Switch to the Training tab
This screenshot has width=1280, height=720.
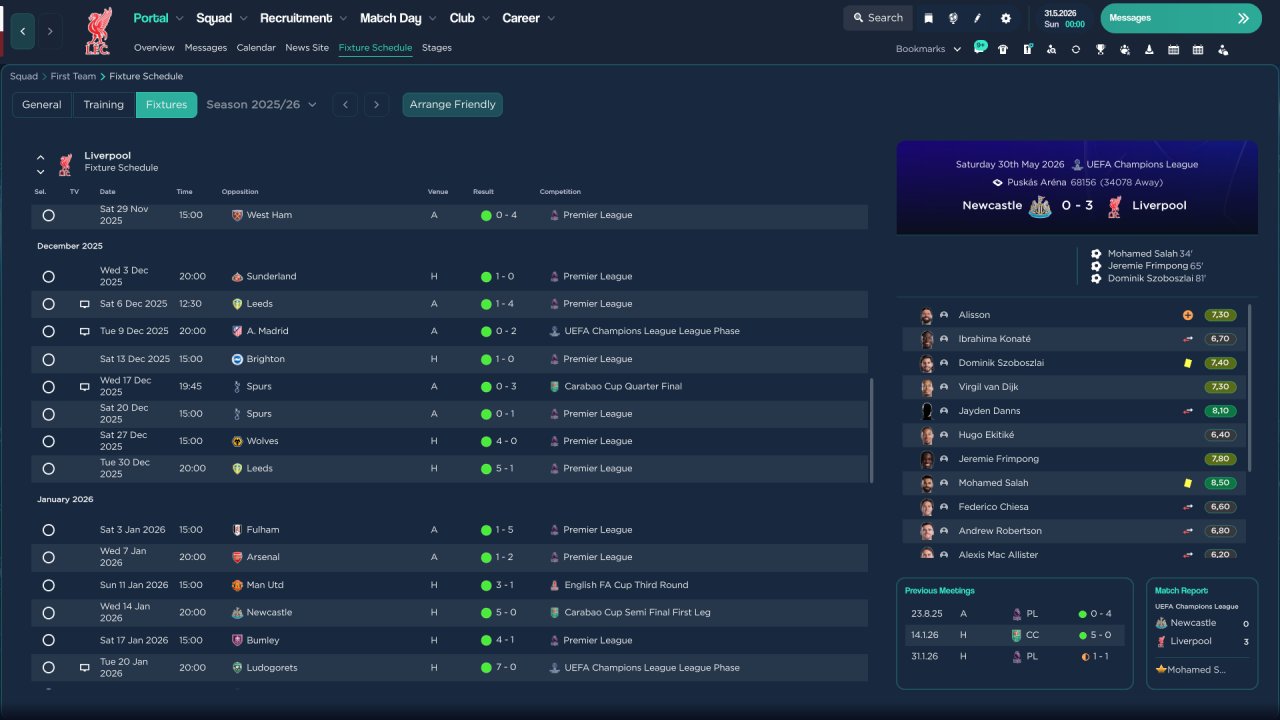(x=104, y=105)
